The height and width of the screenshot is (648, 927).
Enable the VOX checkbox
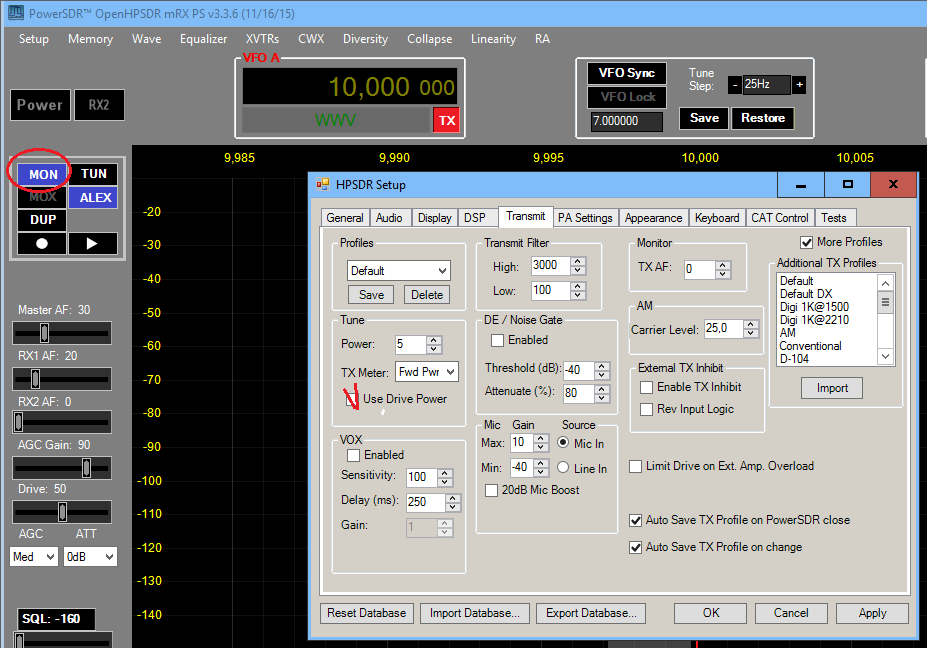click(354, 455)
